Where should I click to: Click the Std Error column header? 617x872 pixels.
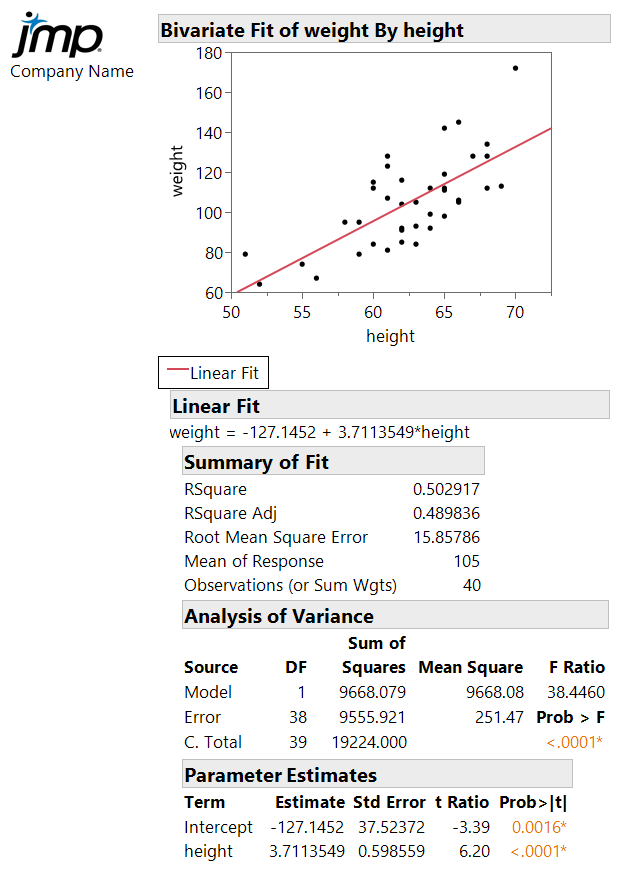(x=390, y=802)
